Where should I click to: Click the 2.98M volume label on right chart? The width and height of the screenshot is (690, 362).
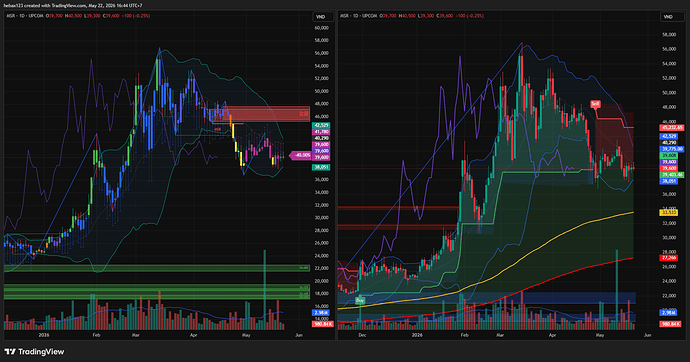click(668, 313)
